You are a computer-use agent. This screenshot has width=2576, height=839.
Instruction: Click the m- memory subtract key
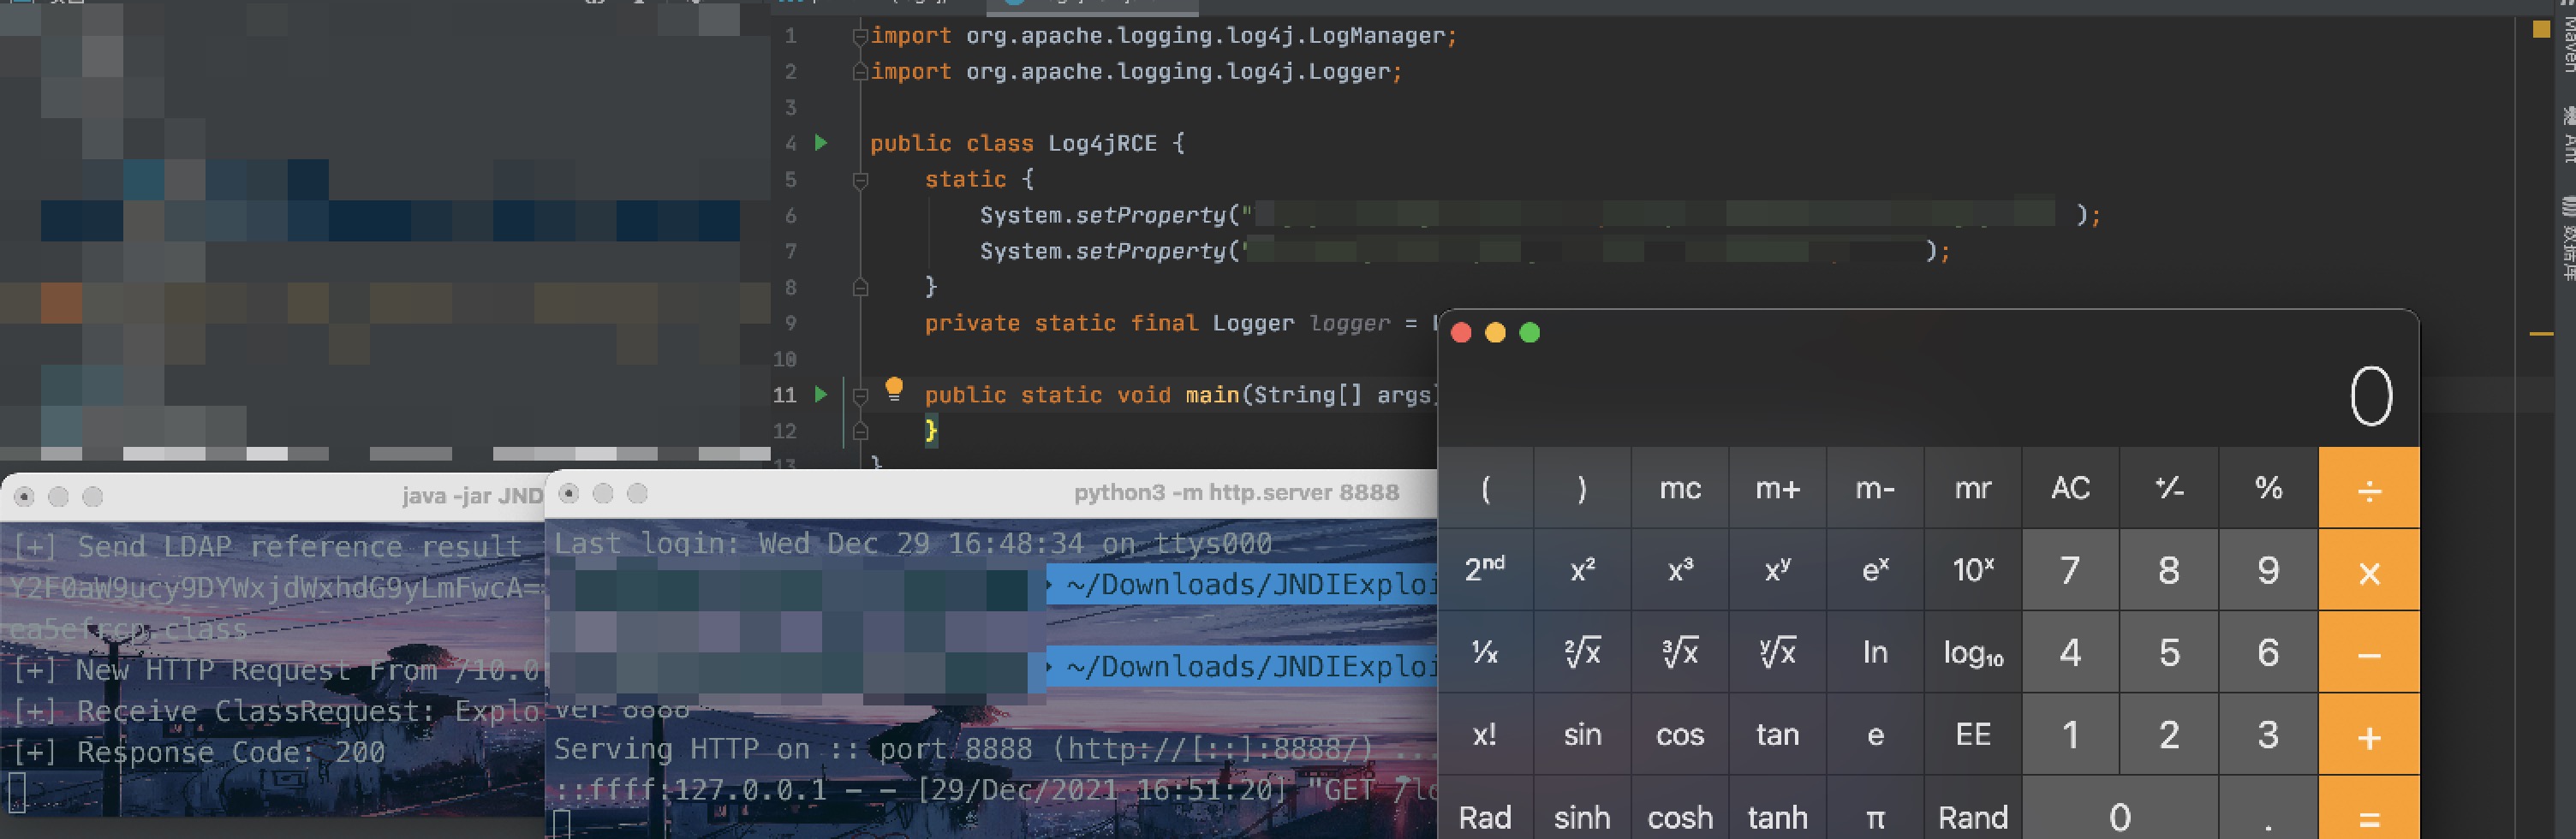[1875, 488]
